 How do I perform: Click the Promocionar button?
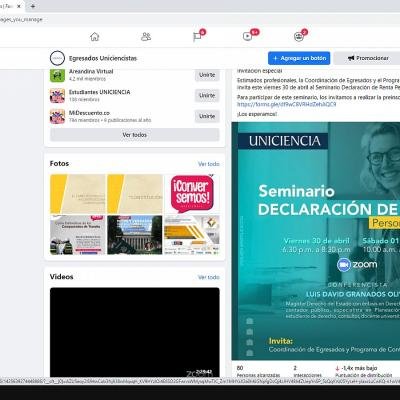point(367,58)
